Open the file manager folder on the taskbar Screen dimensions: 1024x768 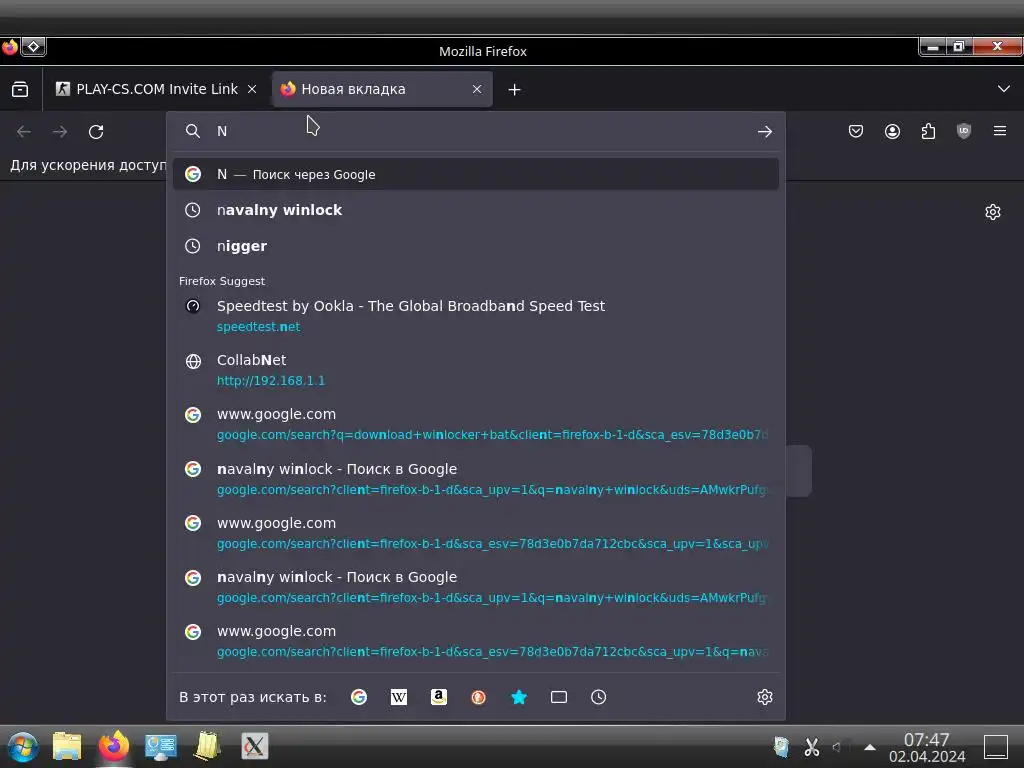(x=67, y=746)
